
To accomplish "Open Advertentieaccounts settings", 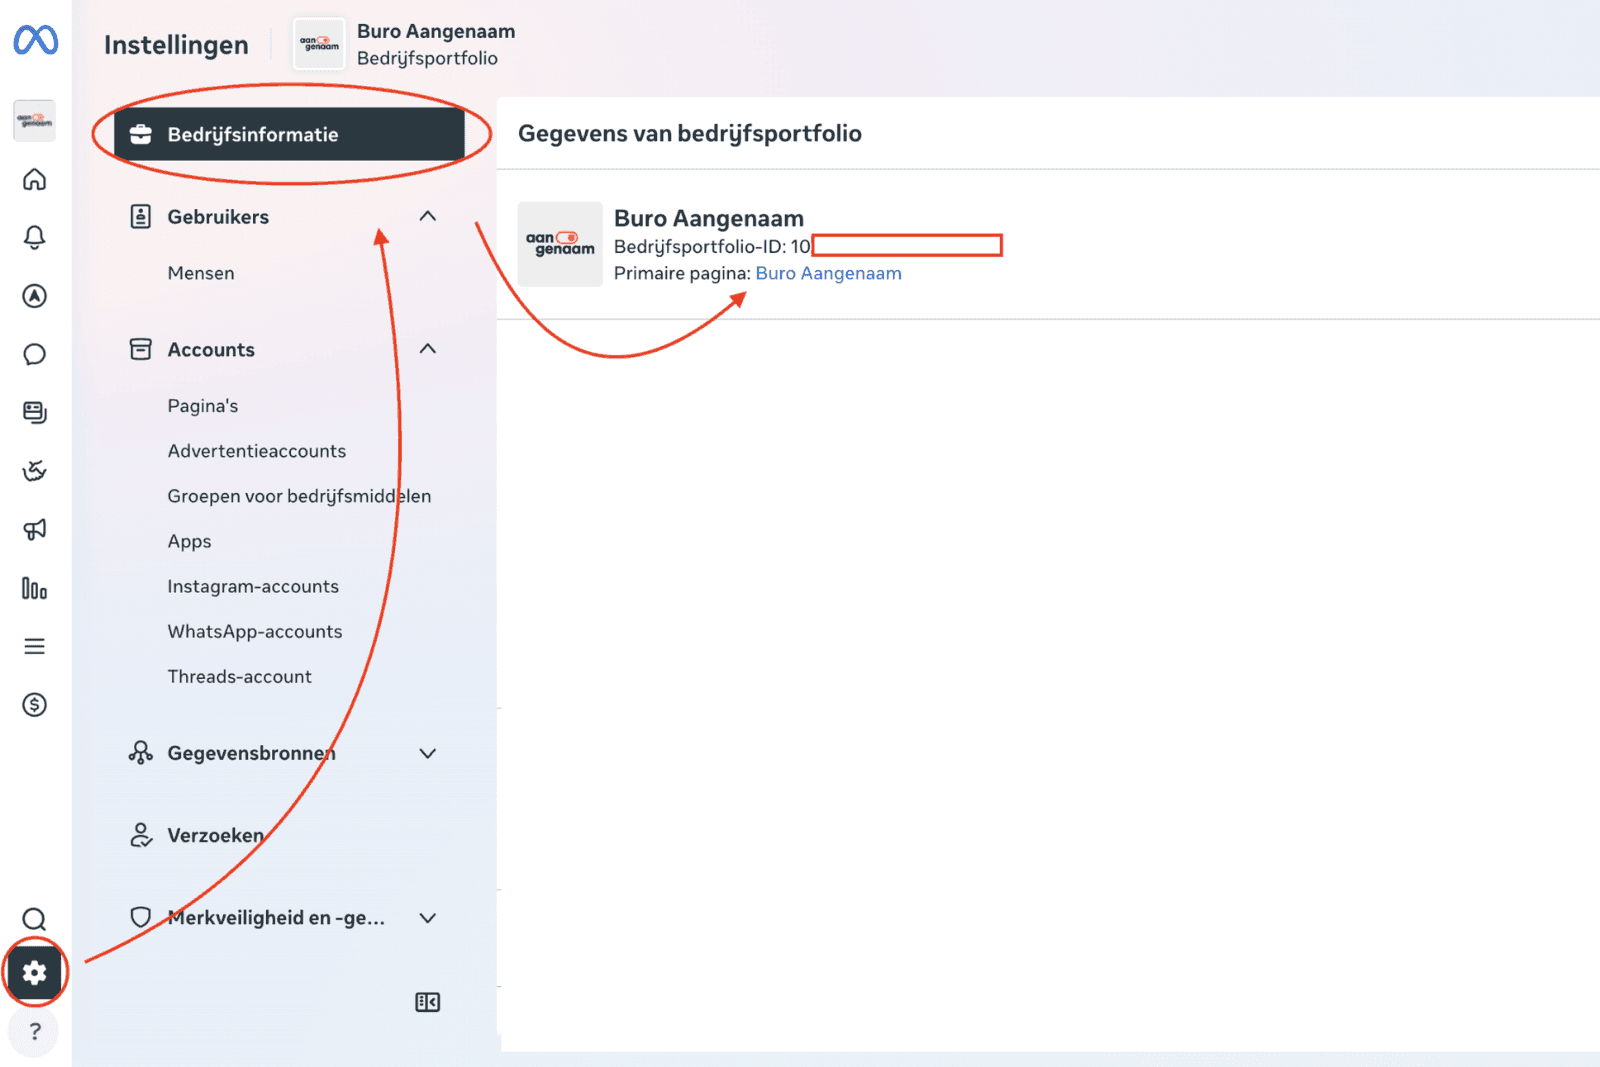I will tap(257, 451).
